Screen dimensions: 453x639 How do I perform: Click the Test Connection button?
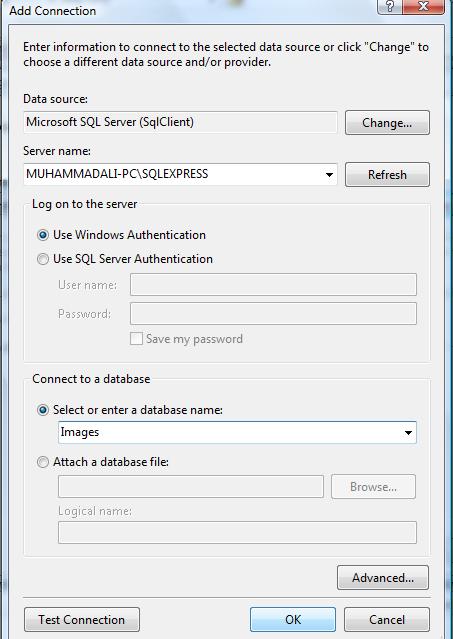click(82, 619)
